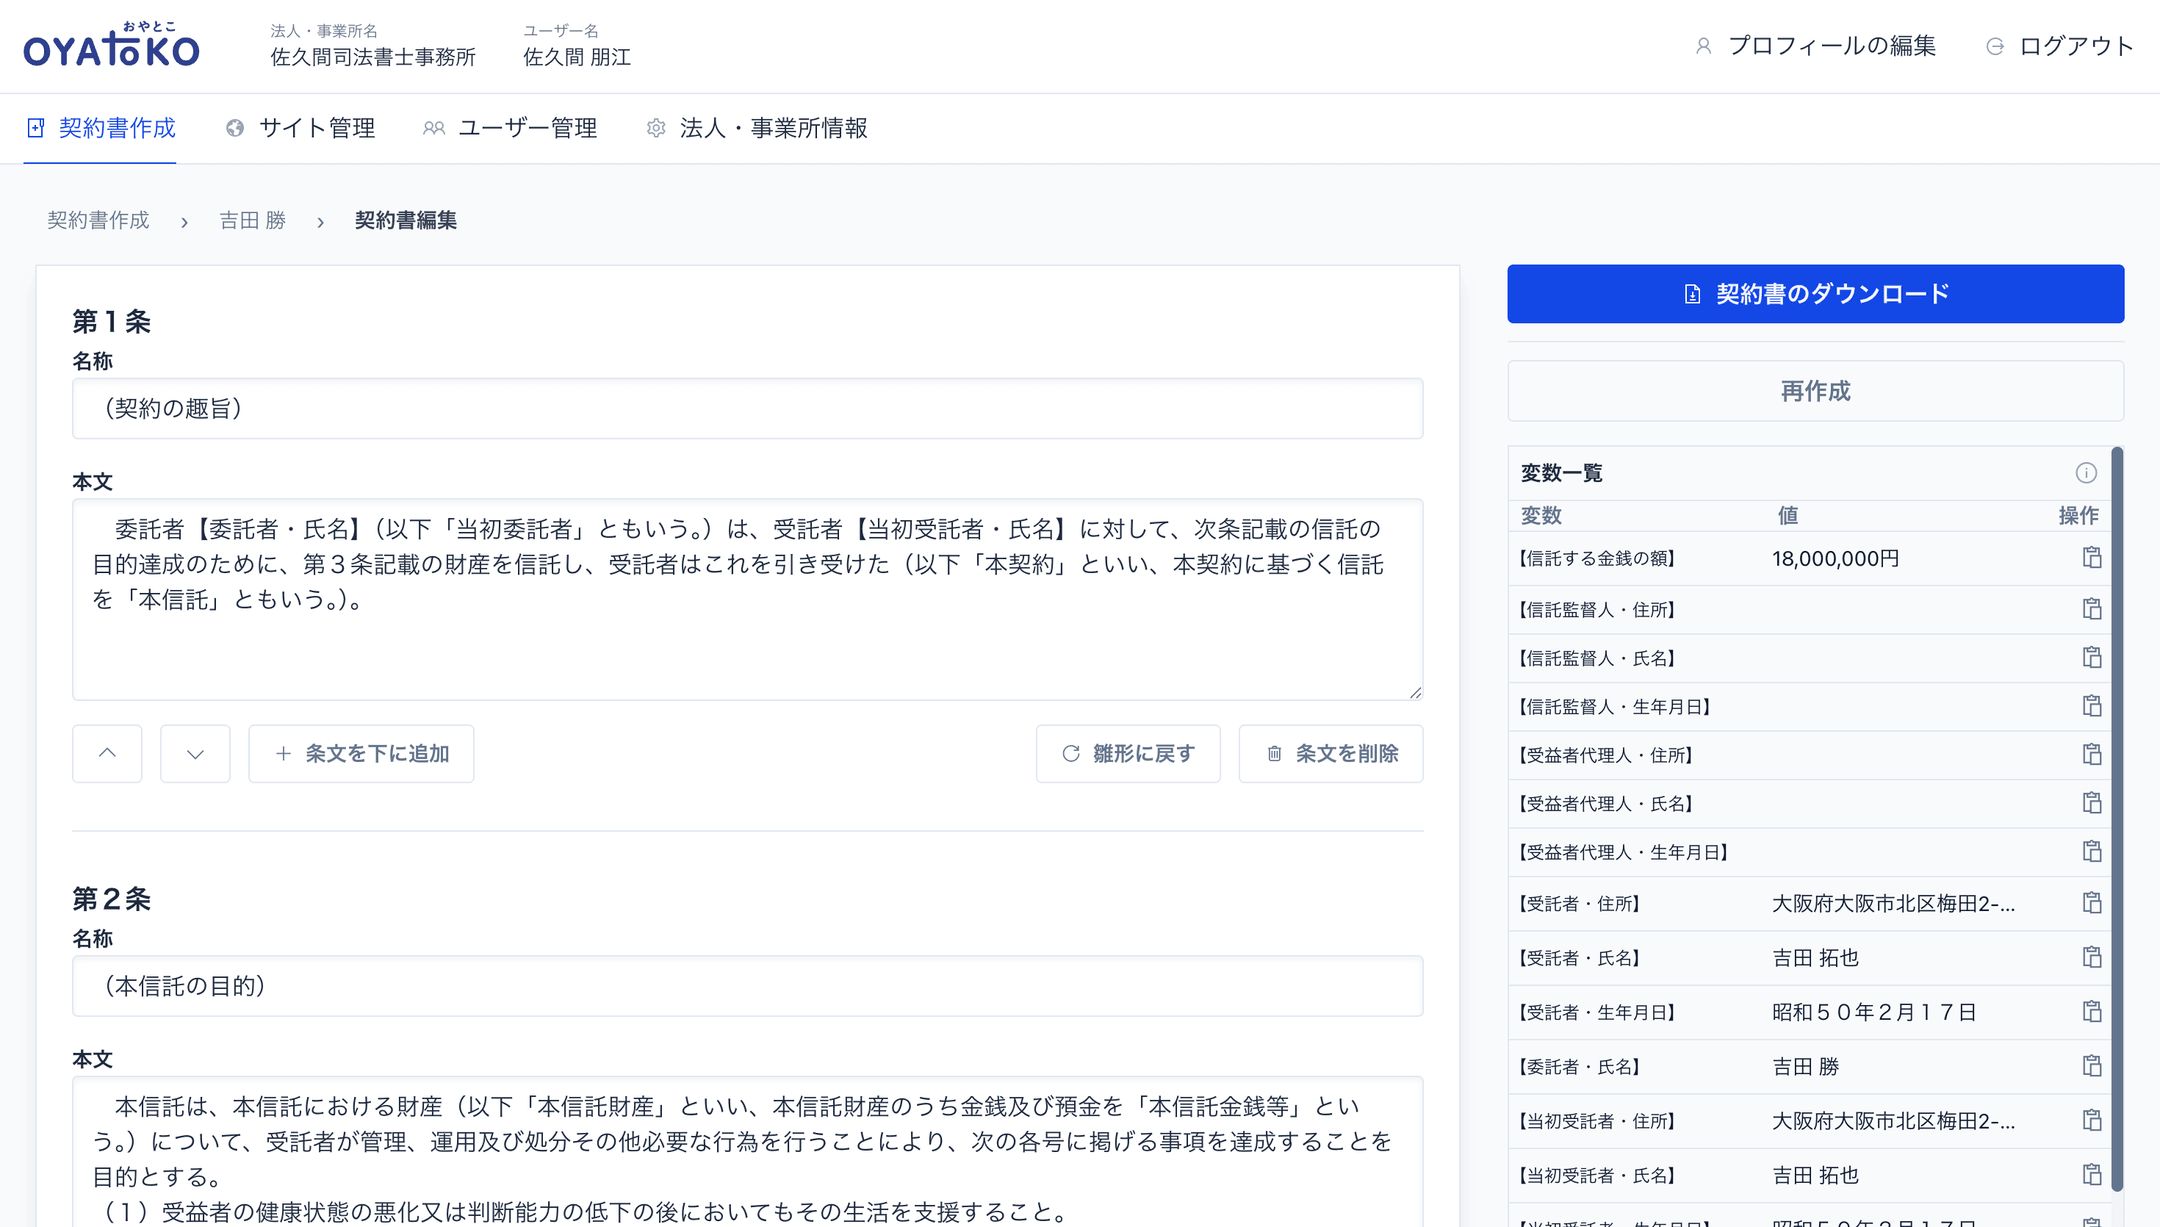Click the OYAToKO logo

tap(111, 45)
